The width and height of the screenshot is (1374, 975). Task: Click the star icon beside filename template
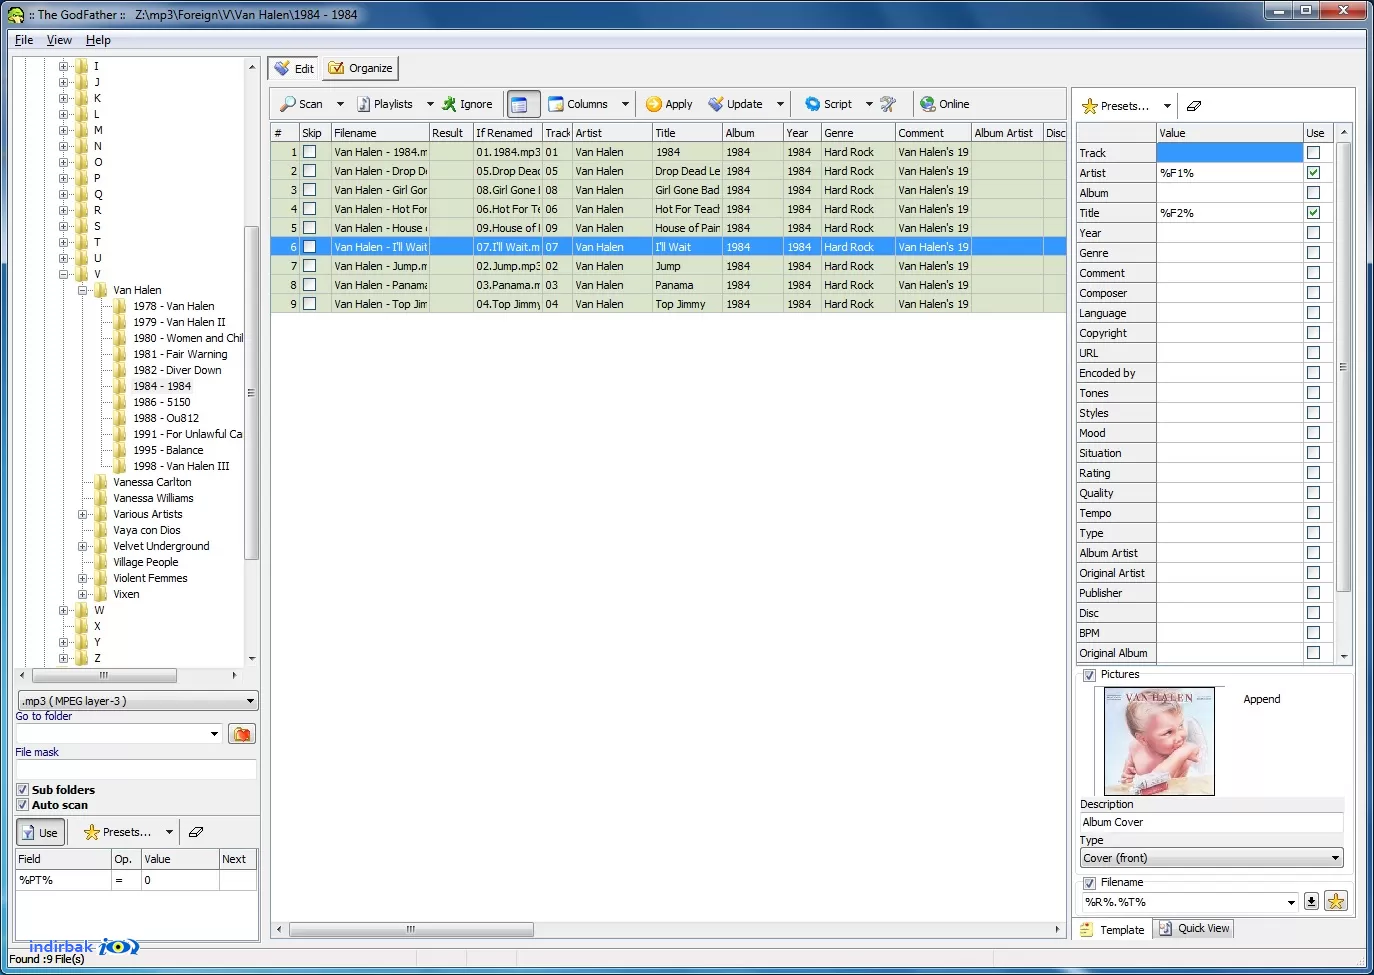pyautogui.click(x=1336, y=902)
